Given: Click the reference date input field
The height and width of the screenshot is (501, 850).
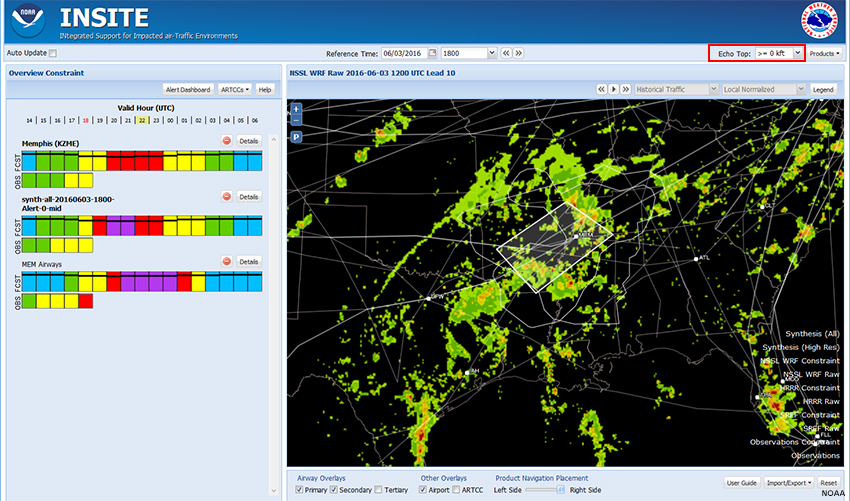Looking at the screenshot, I should click(404, 53).
